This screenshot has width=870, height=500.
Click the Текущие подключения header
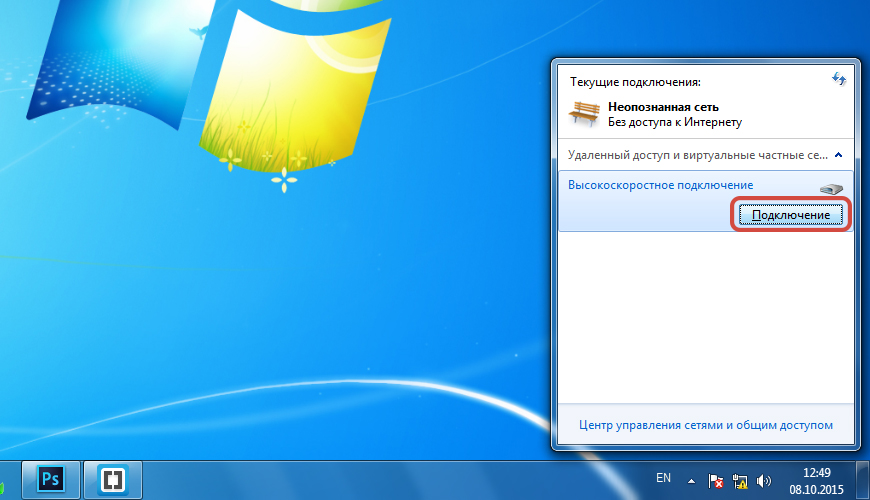pyautogui.click(x=635, y=82)
